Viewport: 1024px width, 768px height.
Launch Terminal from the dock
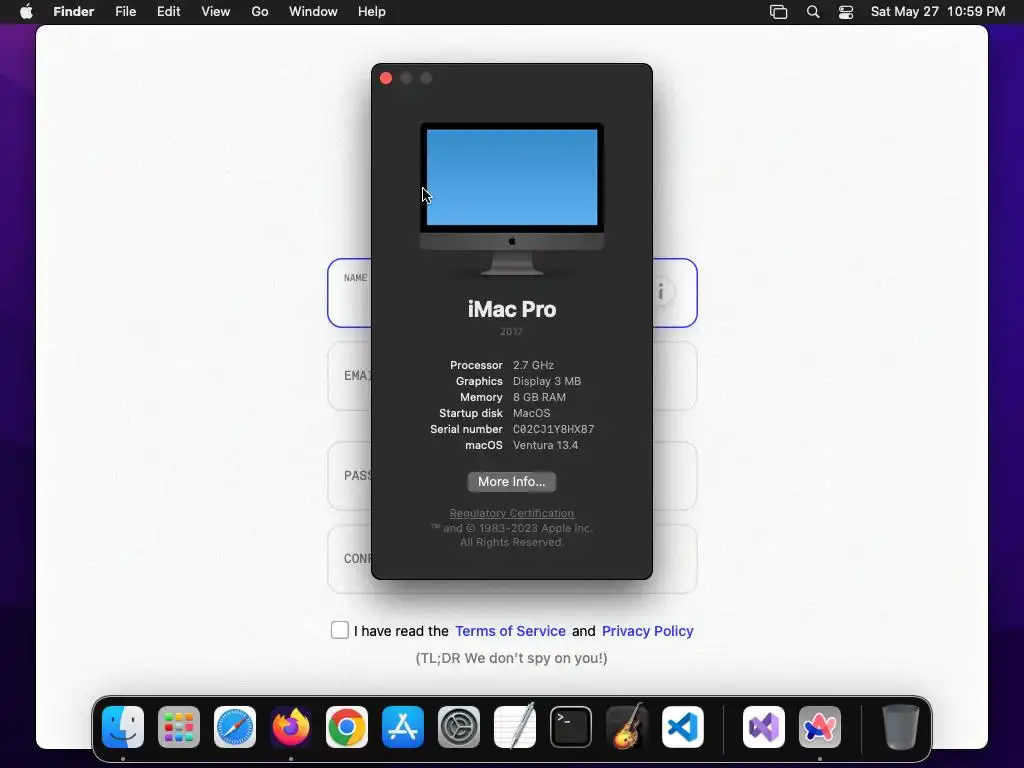[571, 727]
